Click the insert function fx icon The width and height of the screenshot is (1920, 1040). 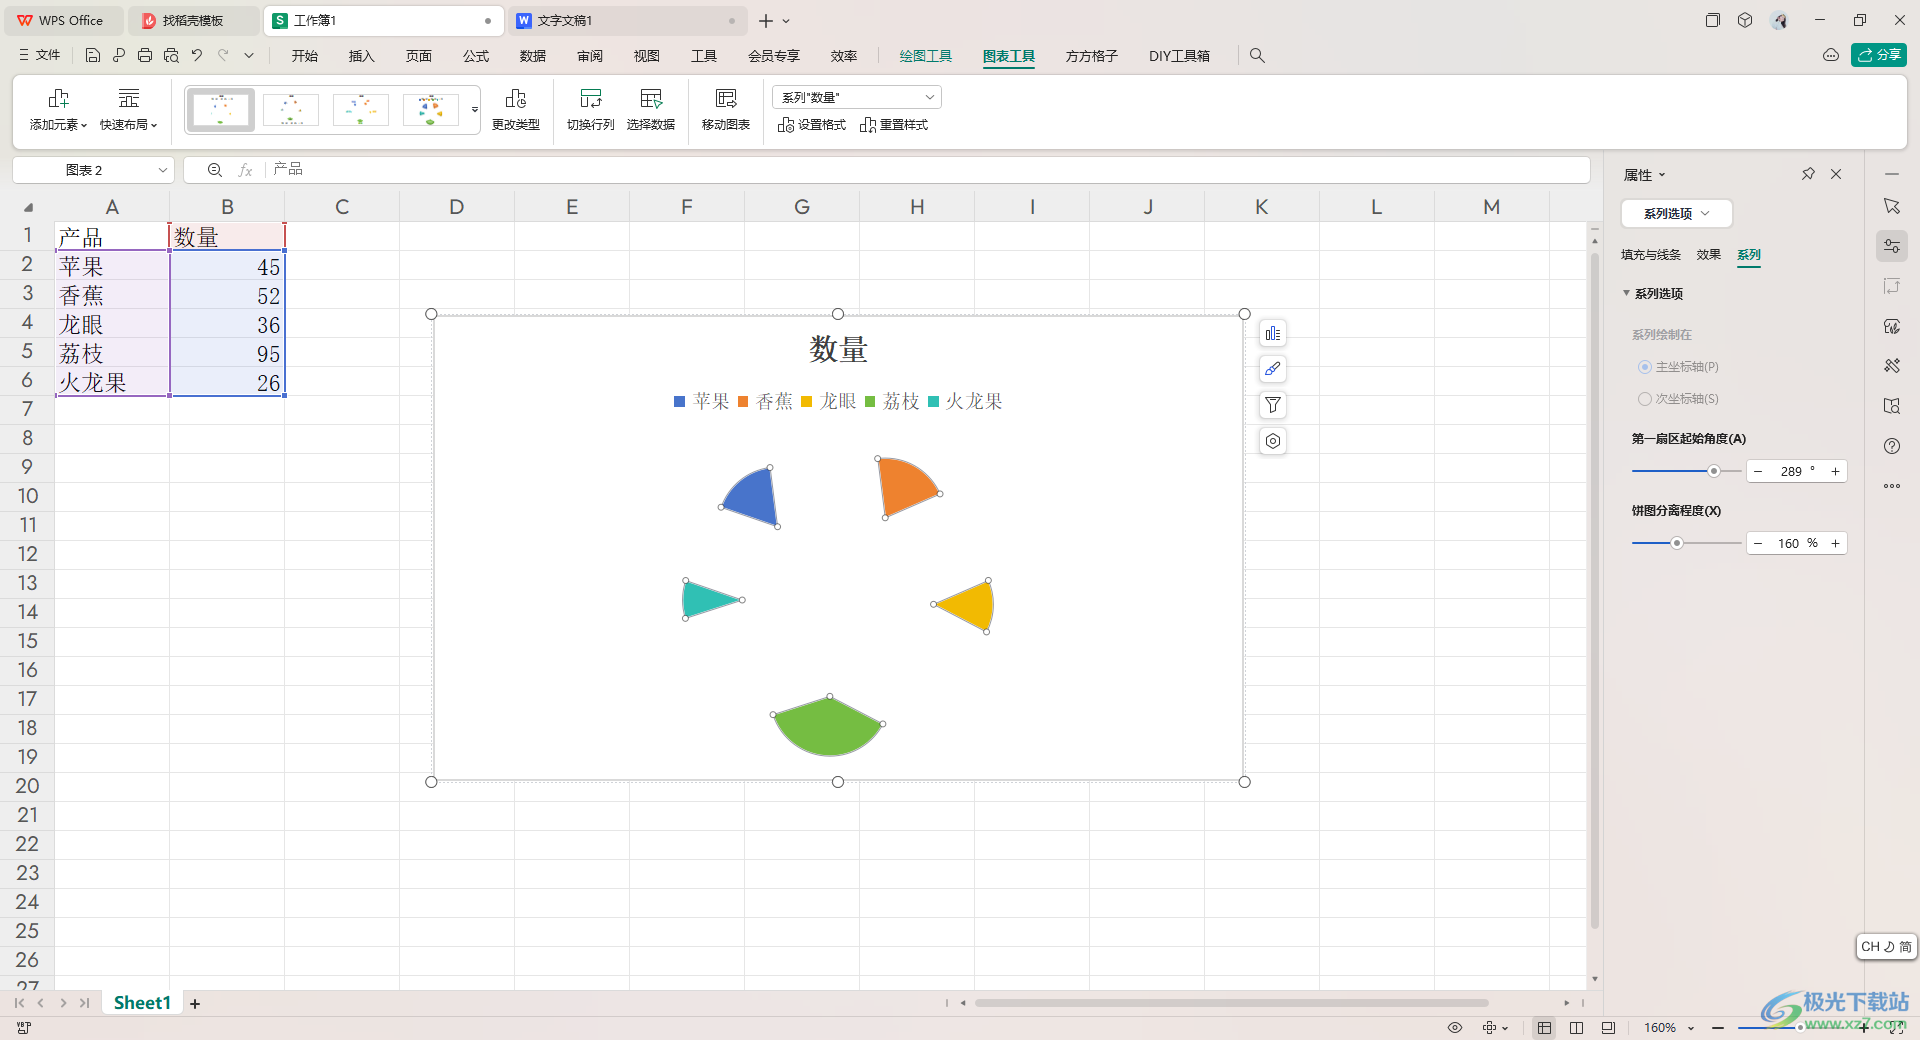tap(245, 170)
